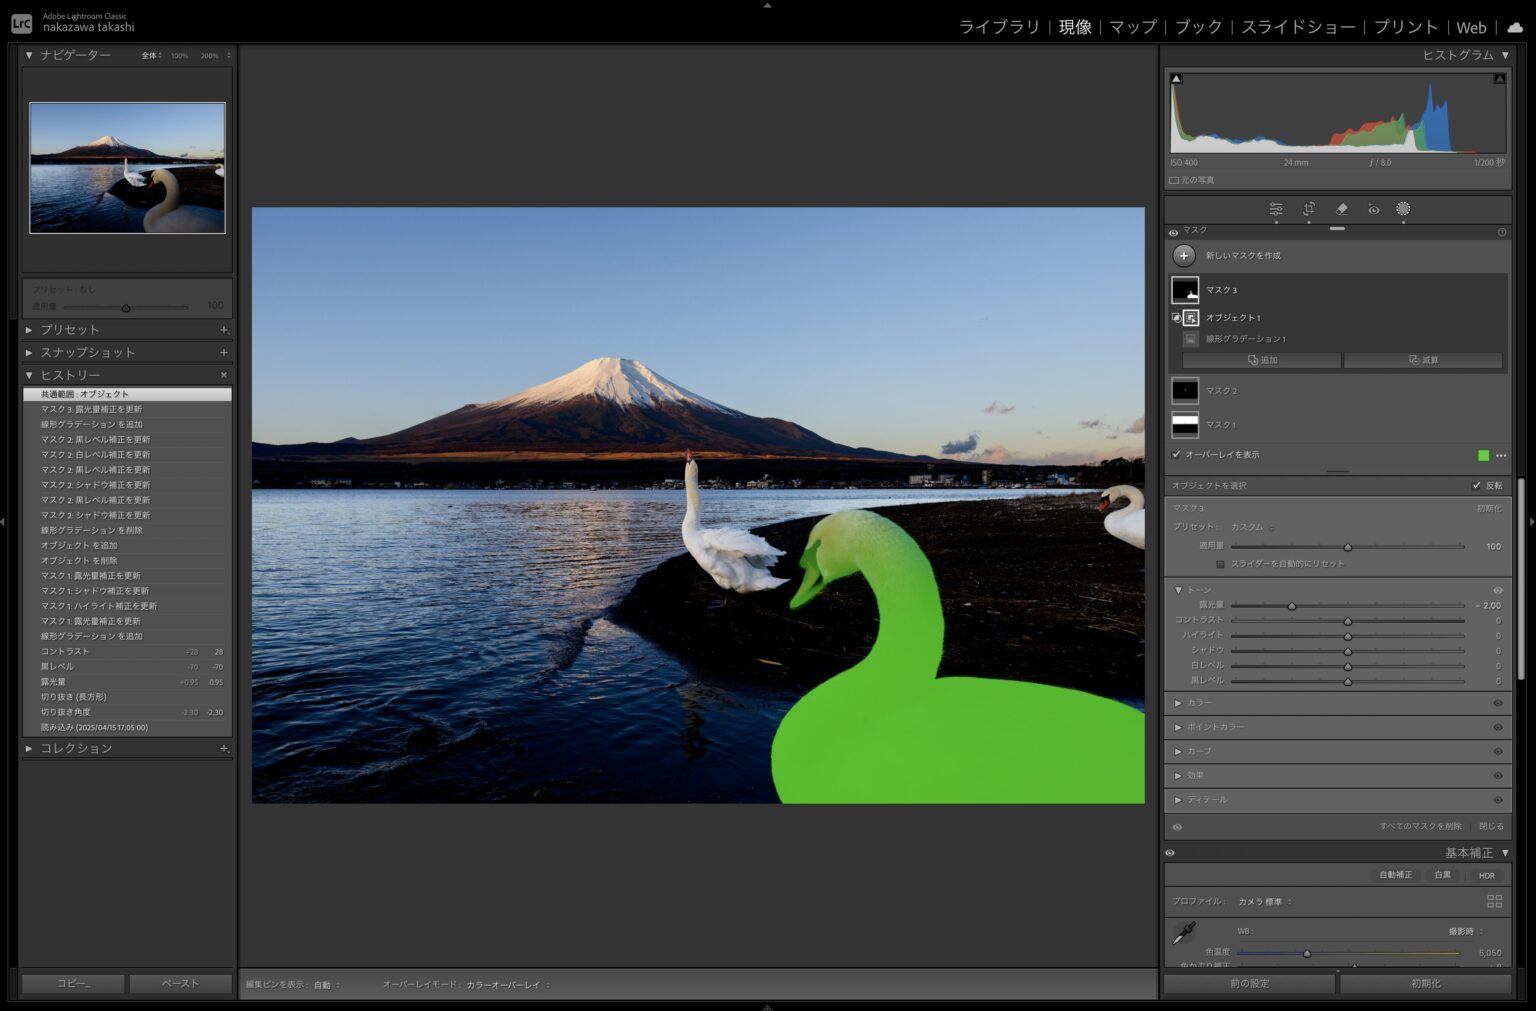
Task: Select the Crop tool icon
Action: pos(1309,209)
